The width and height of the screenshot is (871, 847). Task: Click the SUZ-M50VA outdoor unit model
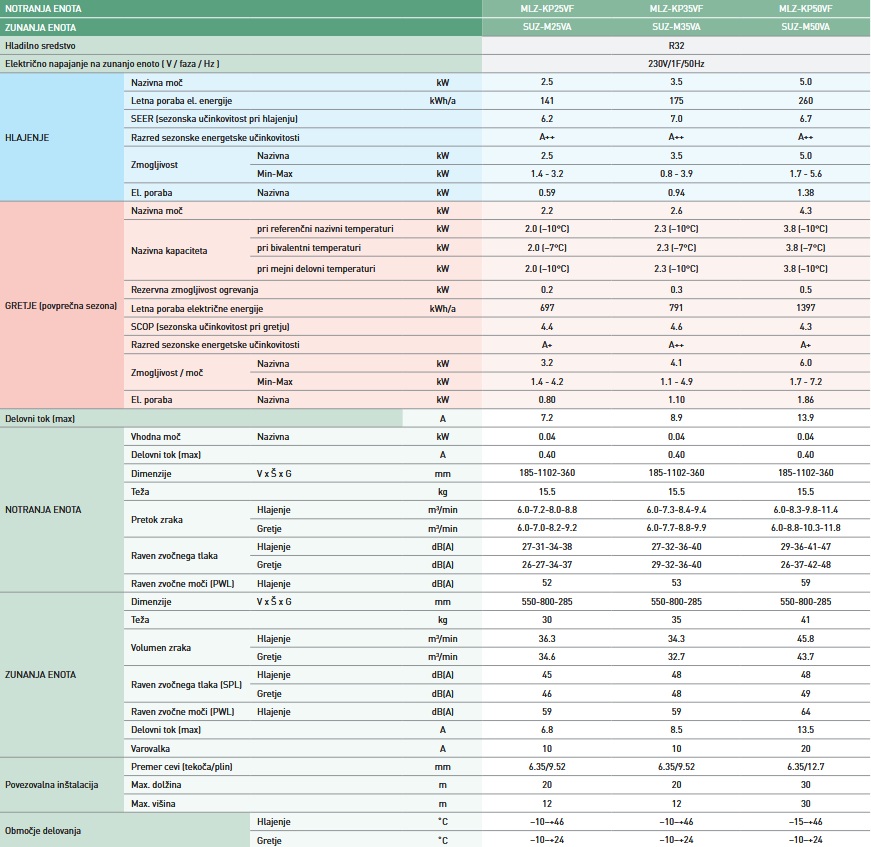click(805, 27)
